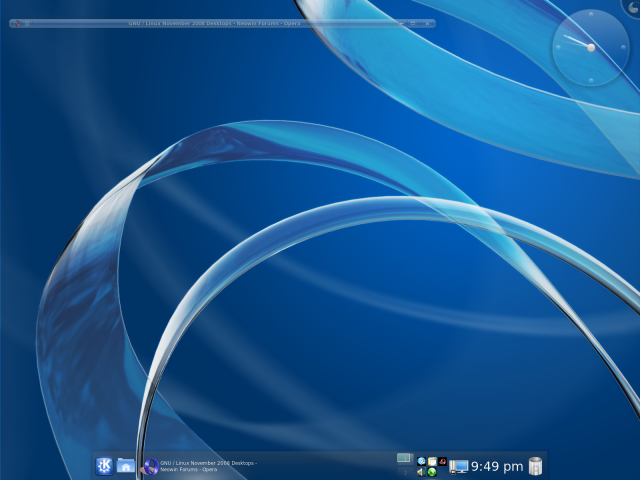This screenshot has height=480, width=640.
Task: Select virtual desktop 1 in the pager
Action: (404, 459)
